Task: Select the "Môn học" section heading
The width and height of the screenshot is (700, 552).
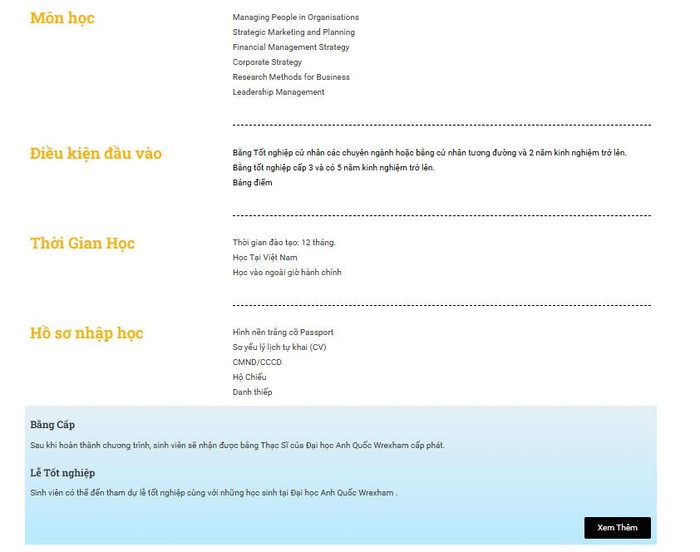Action: pos(63,18)
